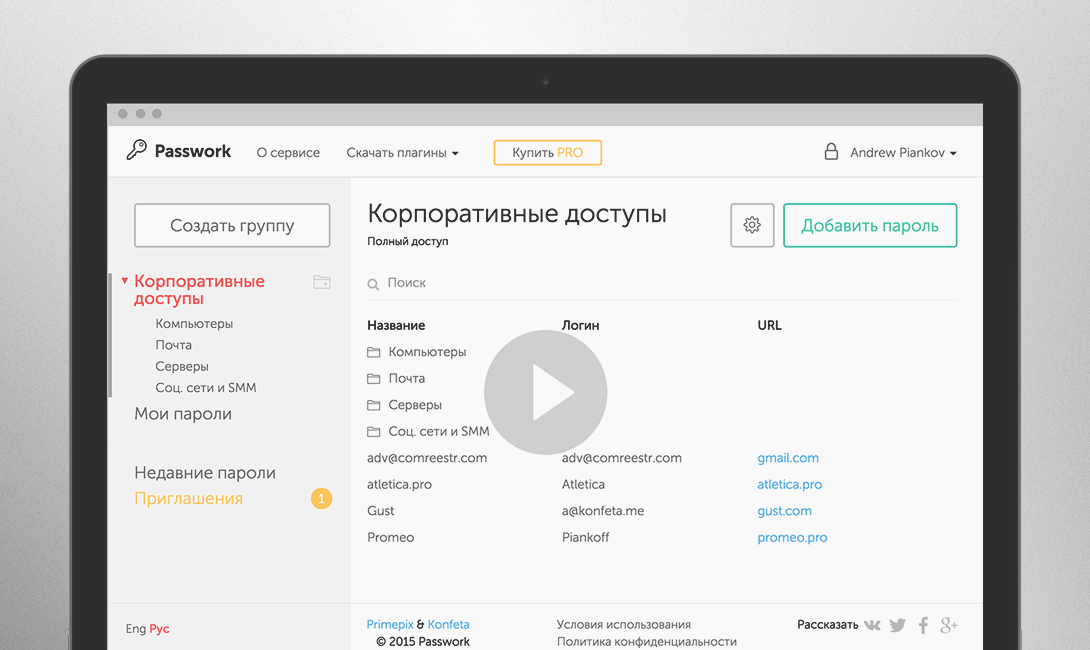The width and height of the screenshot is (1090, 650).
Task: Select Серверы in the sidebar tree
Action: point(182,366)
